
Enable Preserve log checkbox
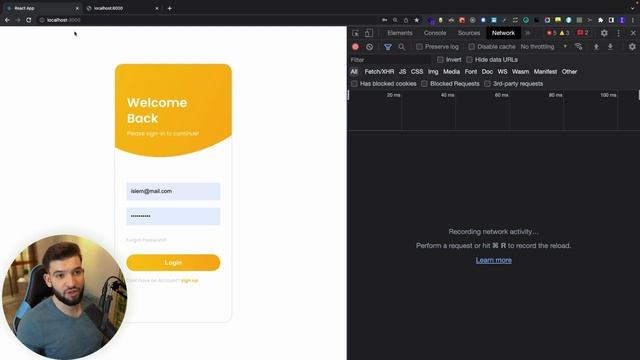coord(419,47)
